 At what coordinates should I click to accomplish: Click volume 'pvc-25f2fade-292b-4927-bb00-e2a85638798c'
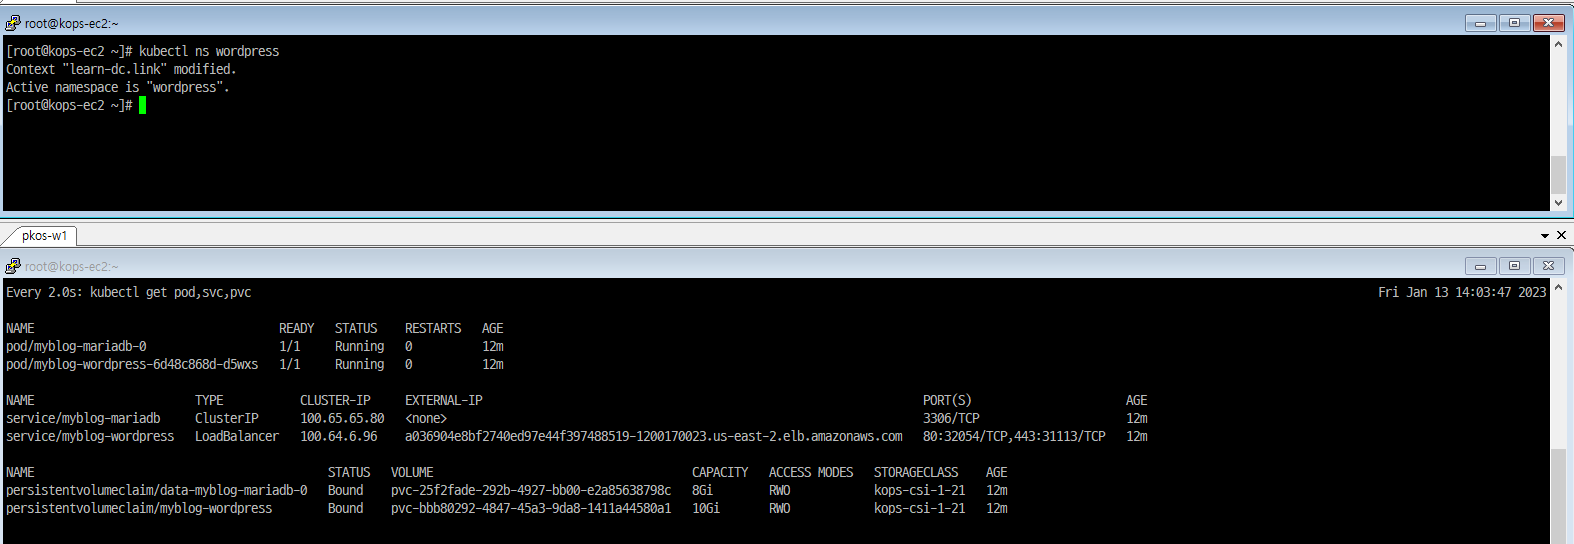coord(531,490)
